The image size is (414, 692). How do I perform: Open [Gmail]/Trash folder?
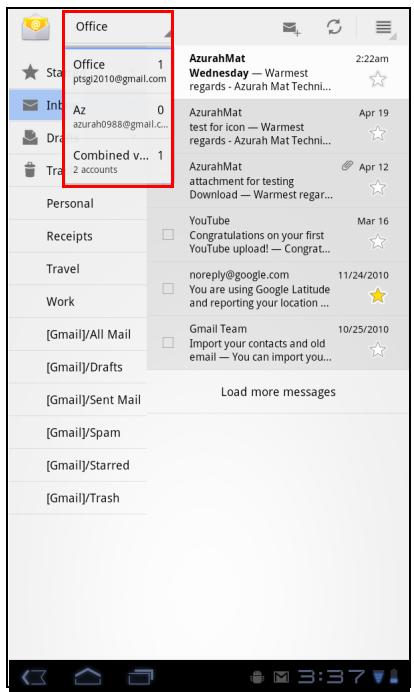coord(78,498)
